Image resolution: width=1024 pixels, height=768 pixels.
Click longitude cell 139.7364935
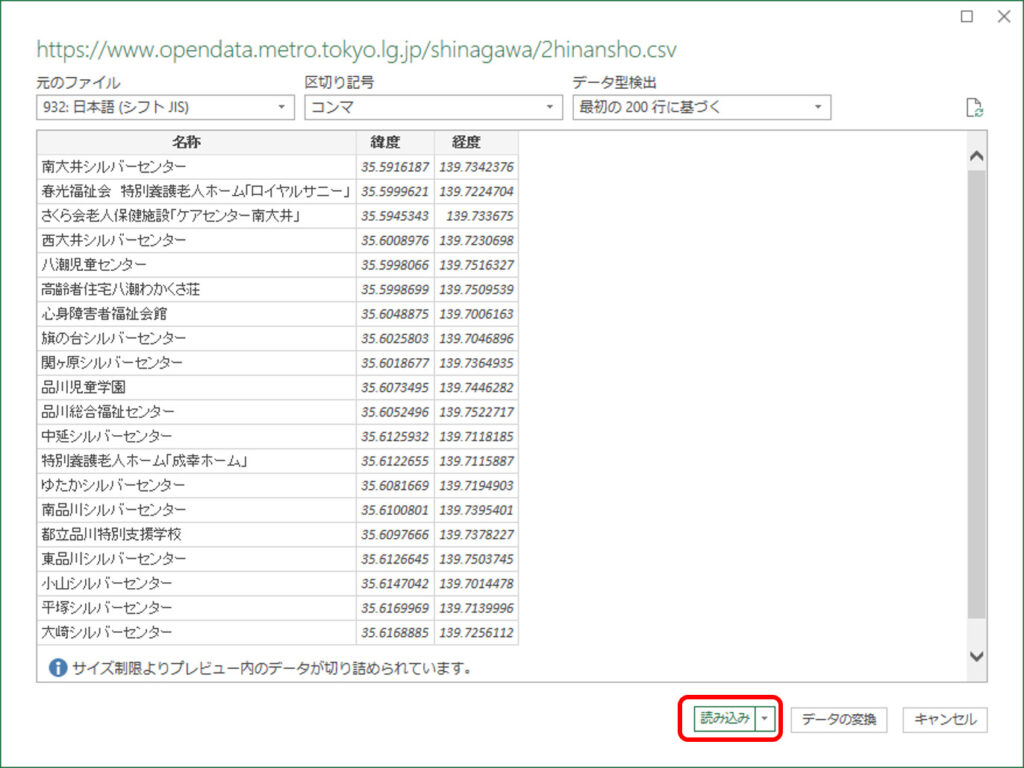point(476,362)
